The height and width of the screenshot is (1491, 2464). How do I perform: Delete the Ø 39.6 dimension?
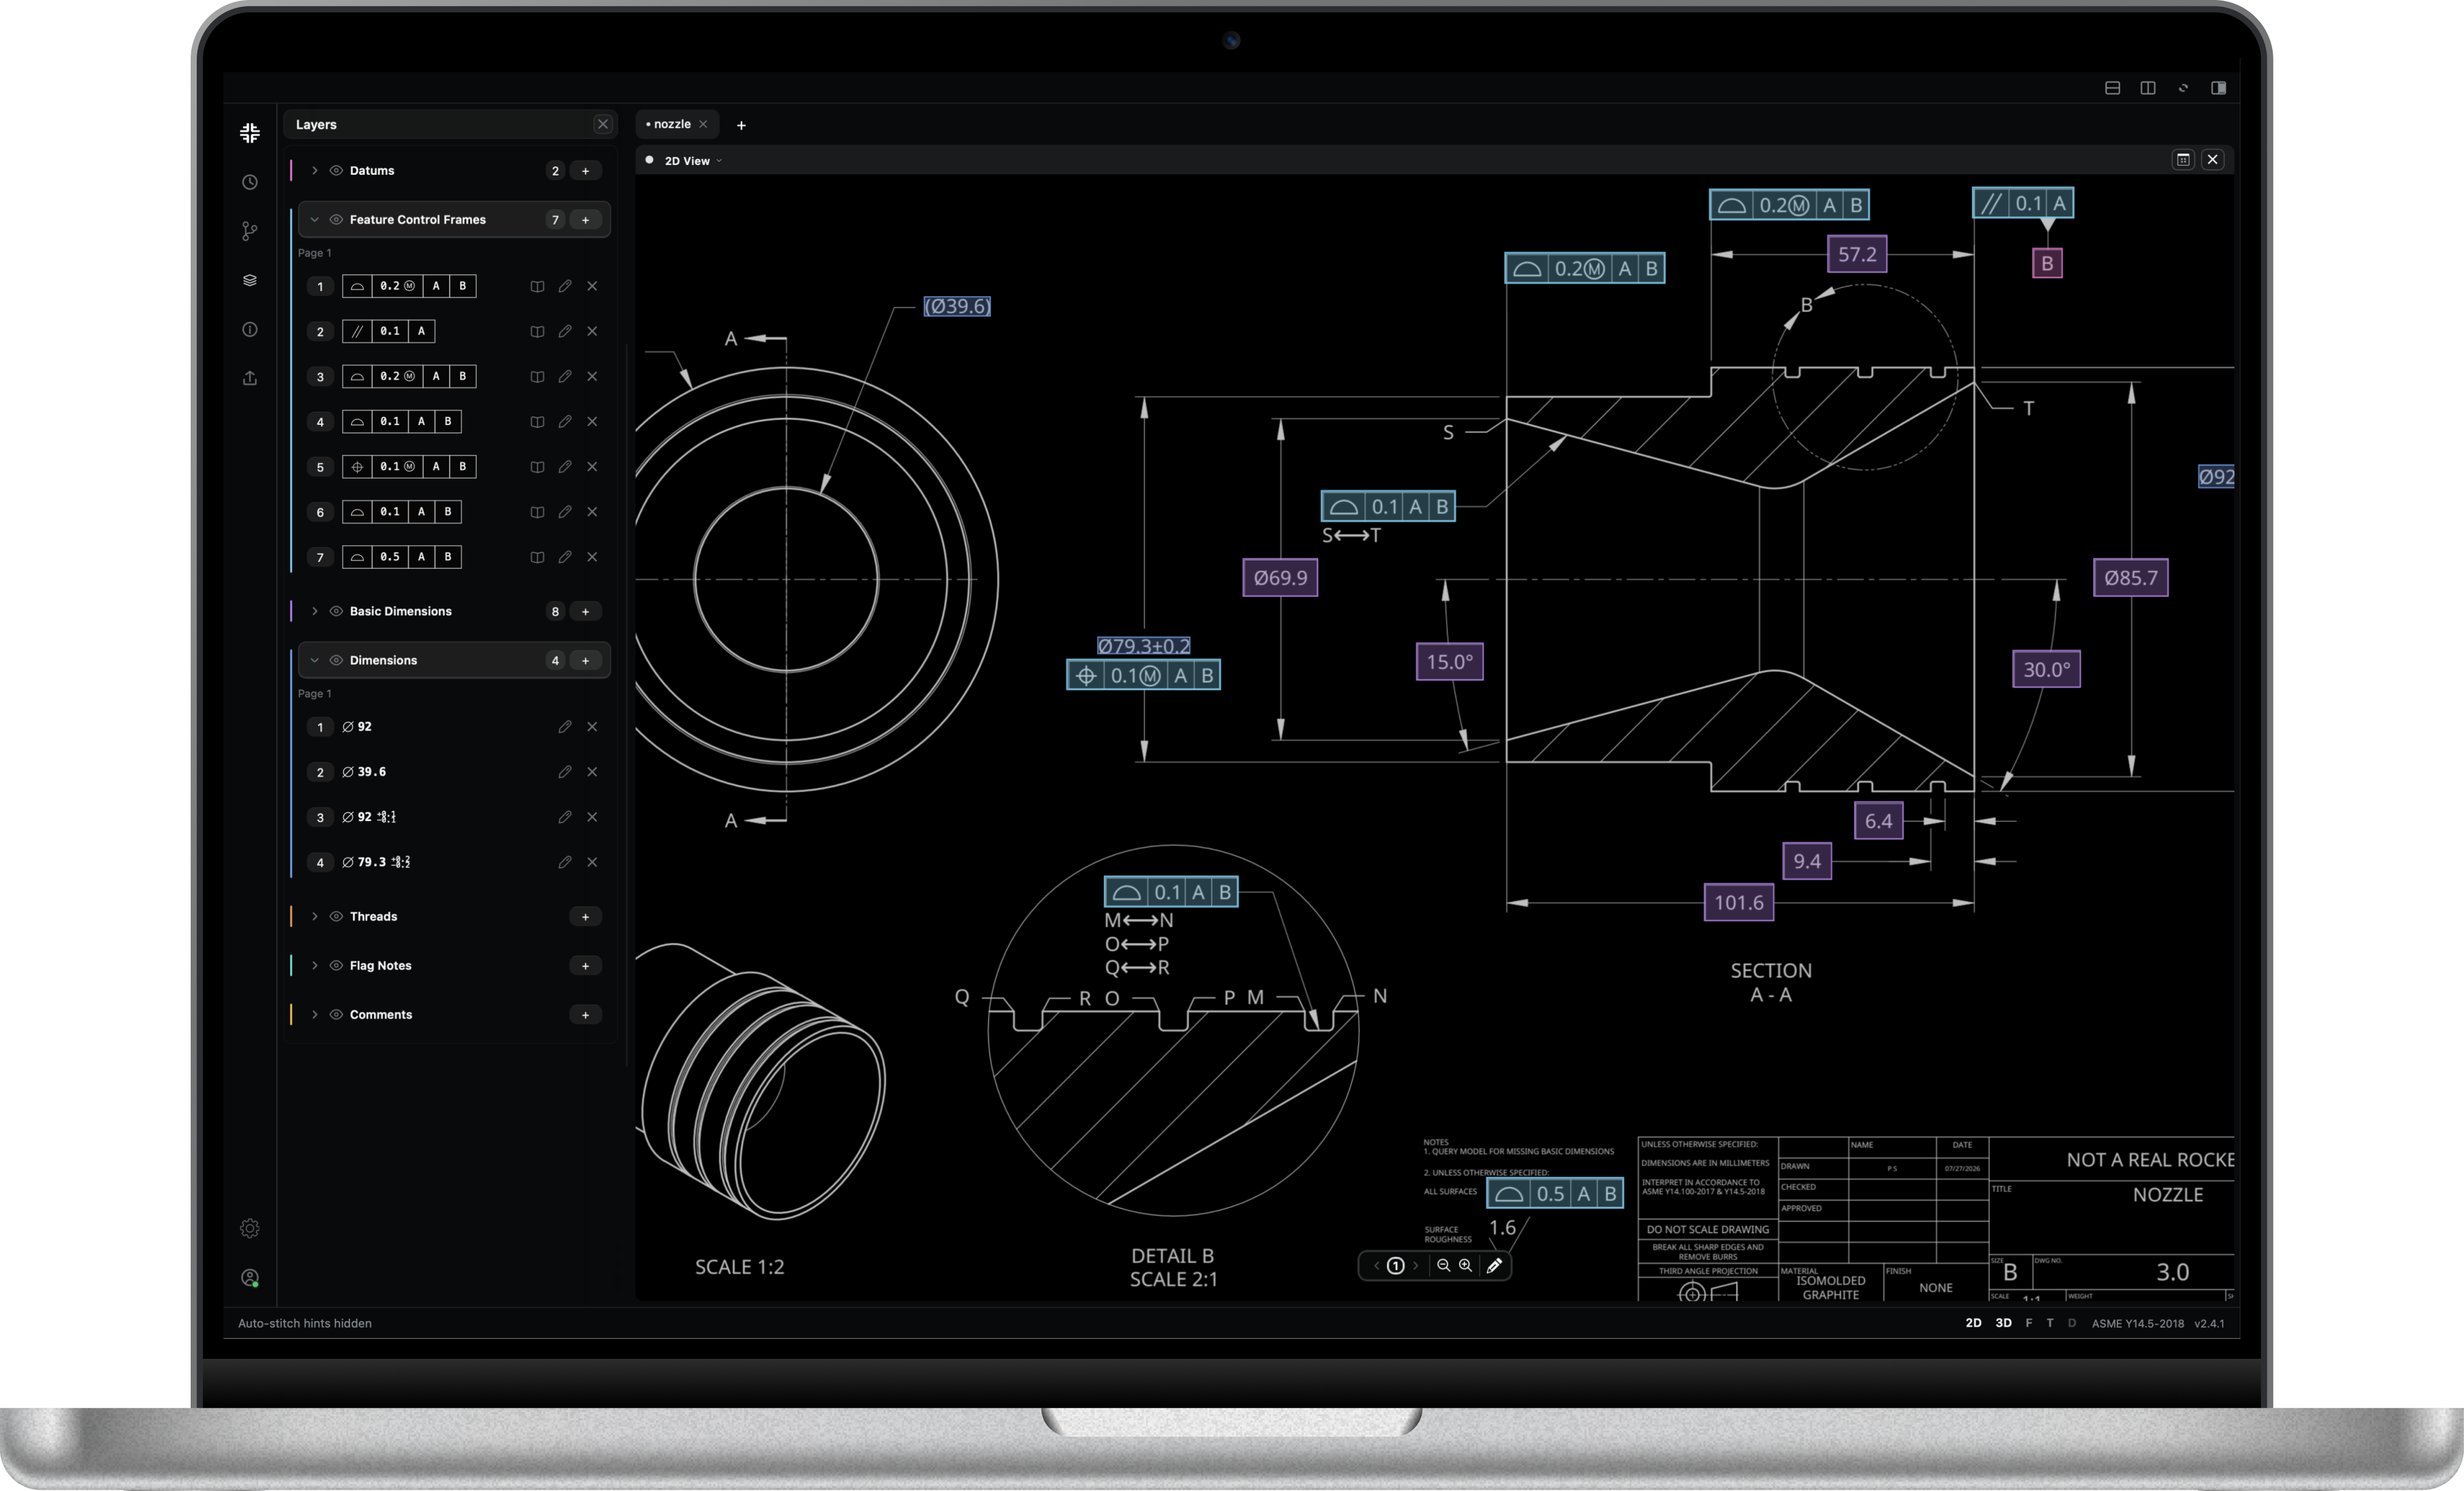[592, 771]
